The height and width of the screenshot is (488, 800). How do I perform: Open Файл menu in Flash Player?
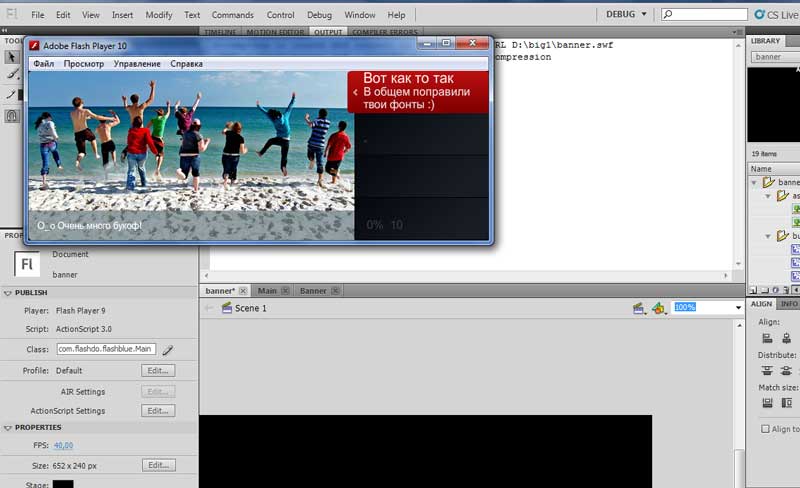click(x=44, y=64)
